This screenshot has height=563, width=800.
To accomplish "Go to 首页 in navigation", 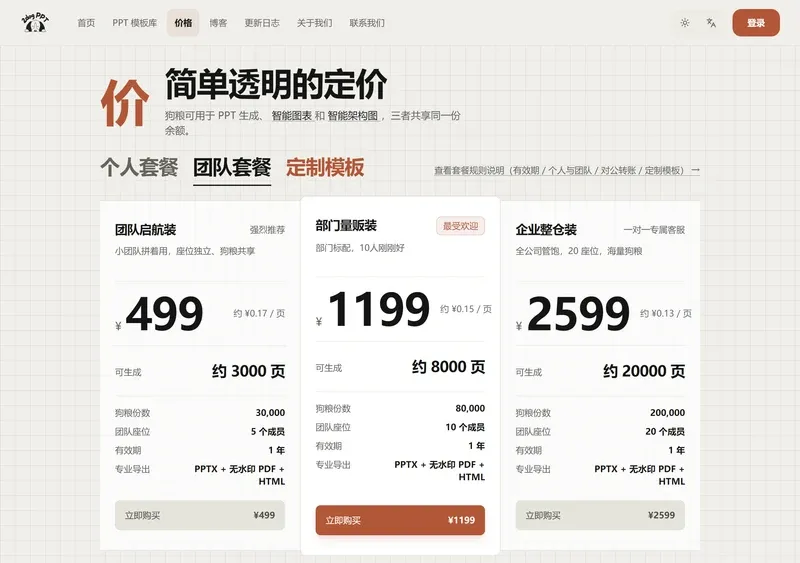I will [x=86, y=23].
